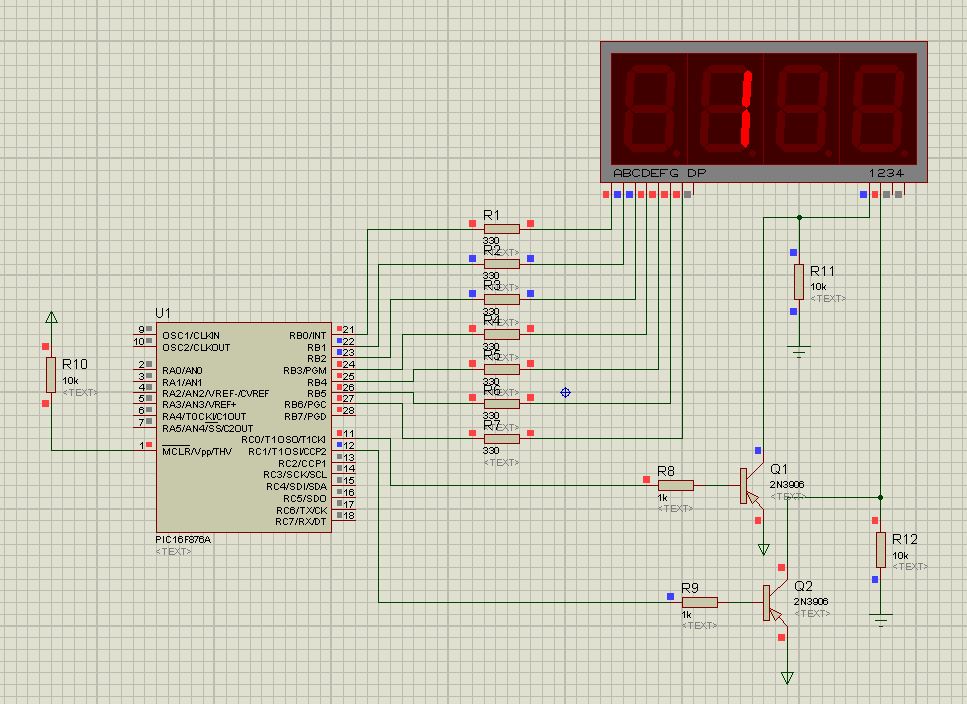Click the MCLR/Vpp/THV pin label
The height and width of the screenshot is (704, 967).
pos(197,452)
